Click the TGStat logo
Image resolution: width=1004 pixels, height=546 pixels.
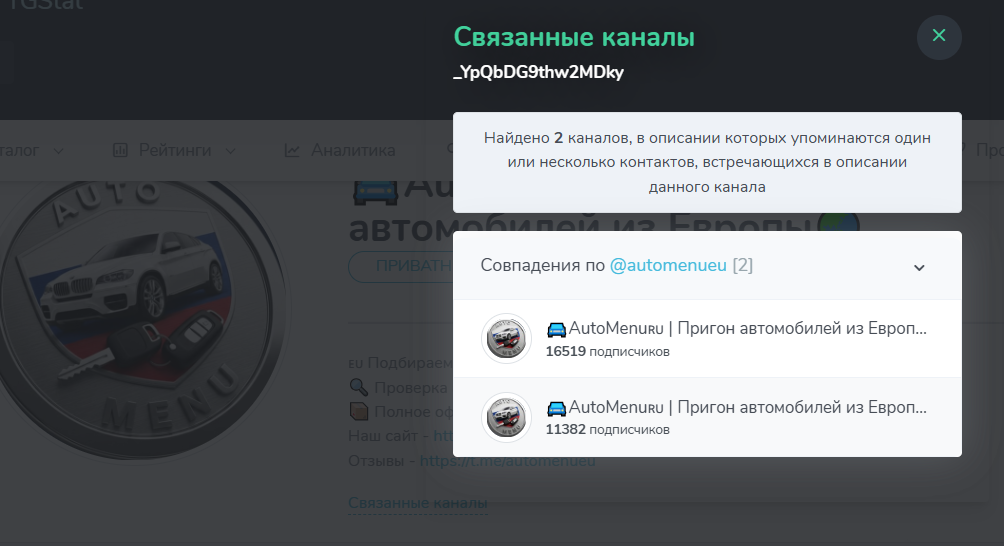tap(45, 5)
